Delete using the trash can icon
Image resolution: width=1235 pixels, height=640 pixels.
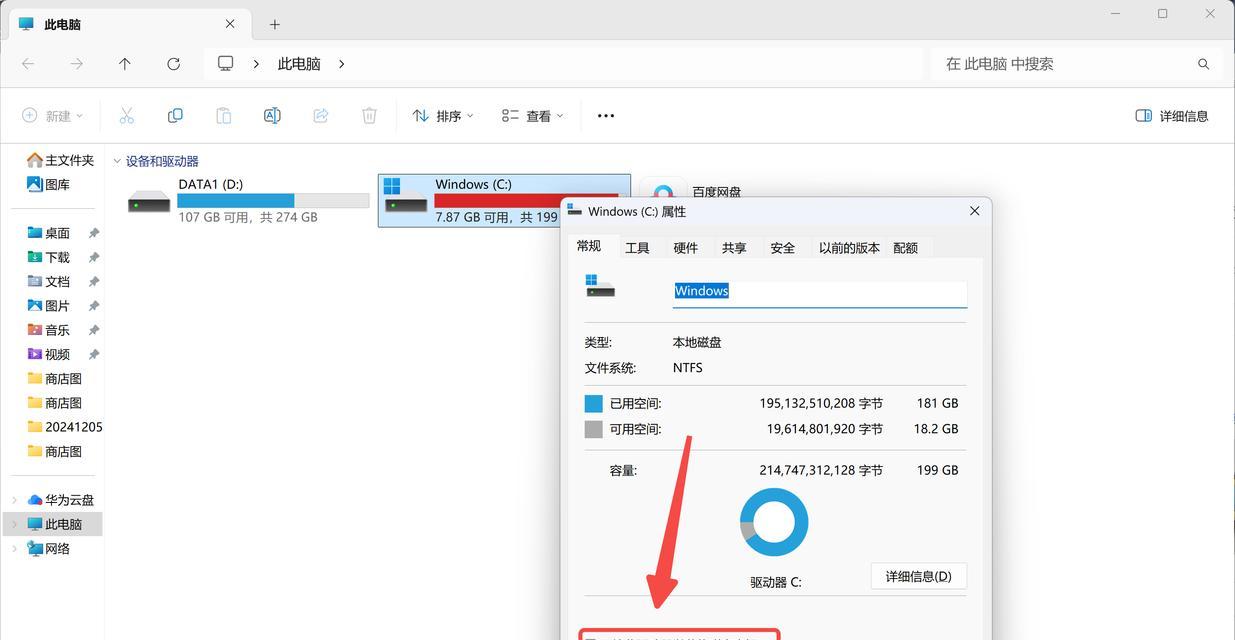tap(369, 116)
